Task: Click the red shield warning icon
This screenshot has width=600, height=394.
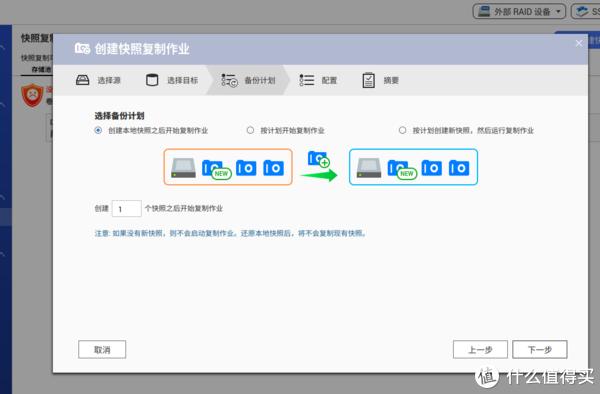Action: click(33, 95)
